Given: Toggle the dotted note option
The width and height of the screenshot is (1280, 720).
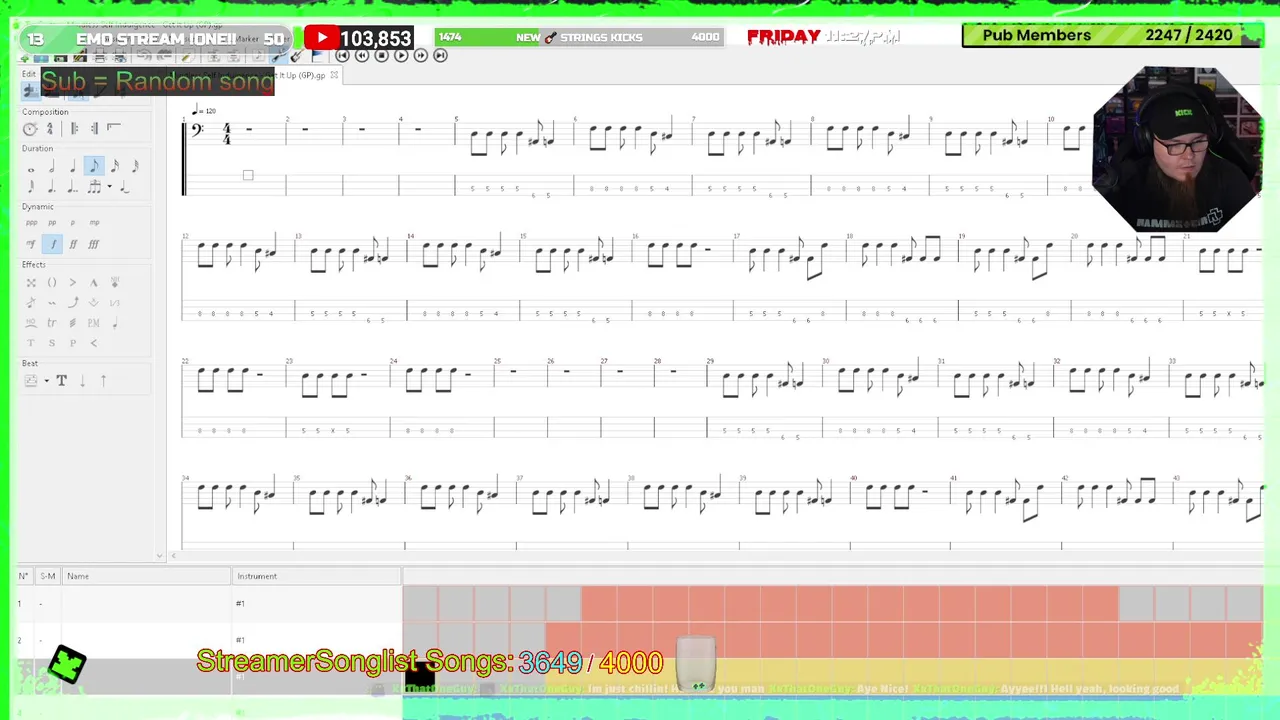Looking at the screenshot, I should click(52, 186).
